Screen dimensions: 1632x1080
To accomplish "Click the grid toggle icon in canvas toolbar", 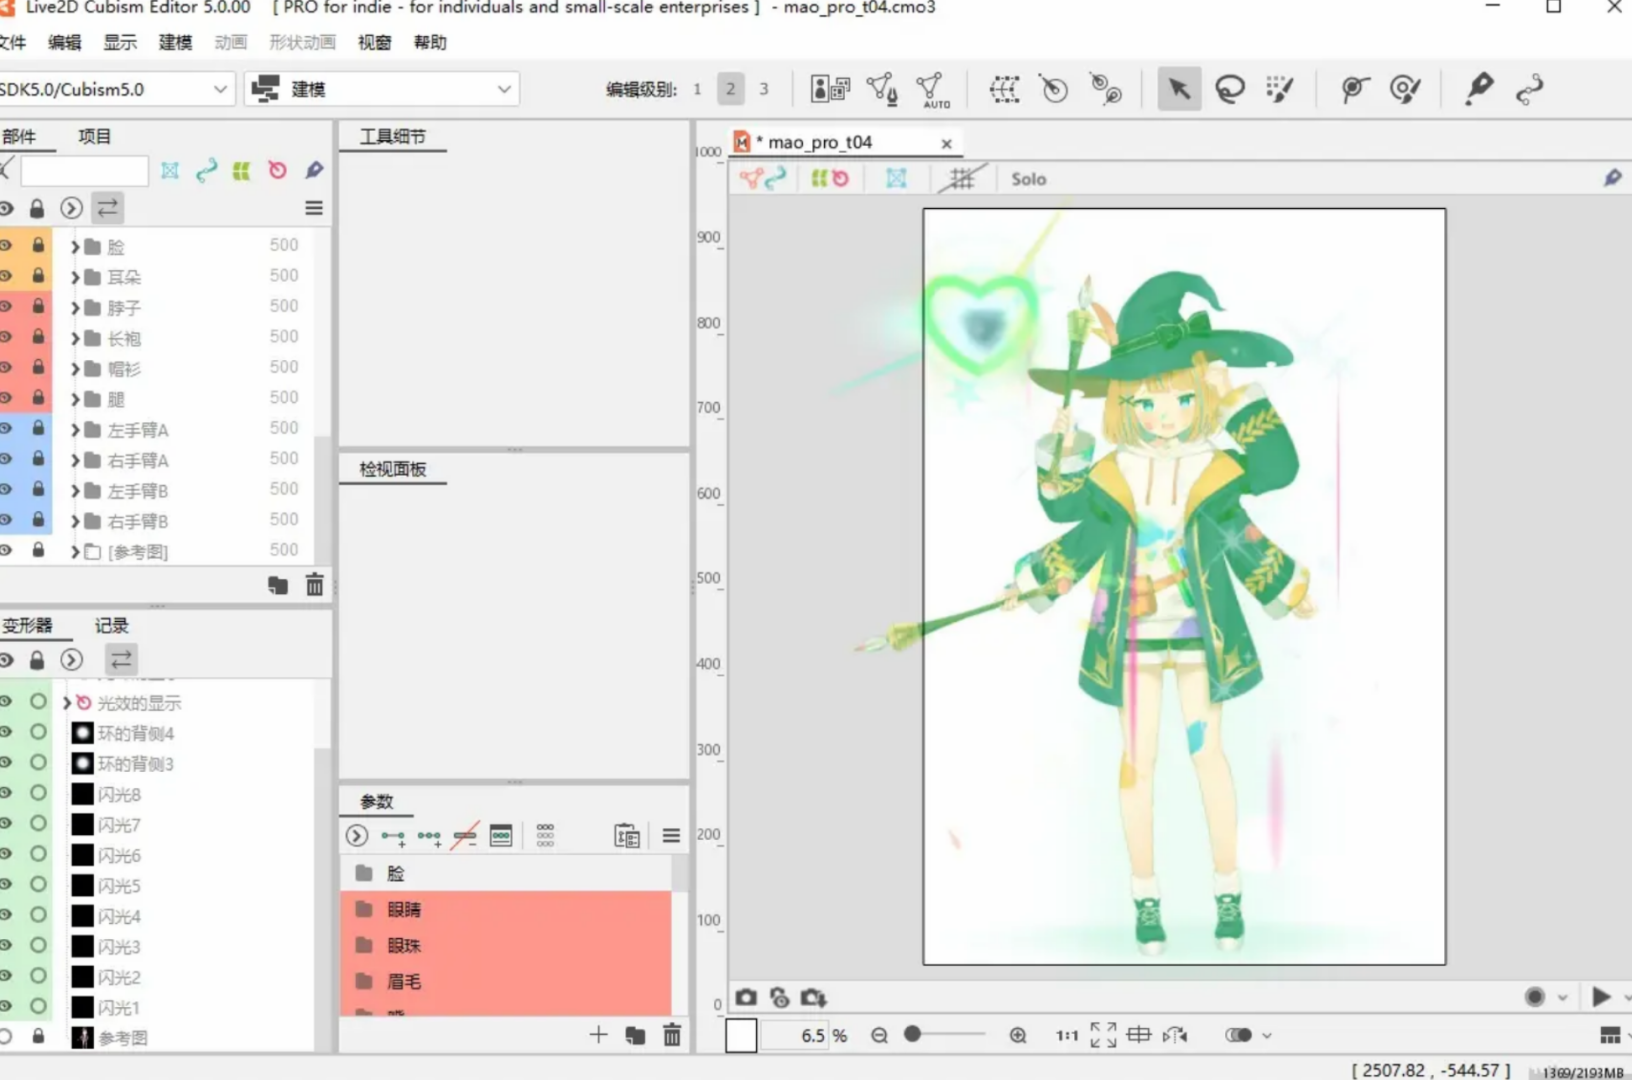I will (x=961, y=178).
